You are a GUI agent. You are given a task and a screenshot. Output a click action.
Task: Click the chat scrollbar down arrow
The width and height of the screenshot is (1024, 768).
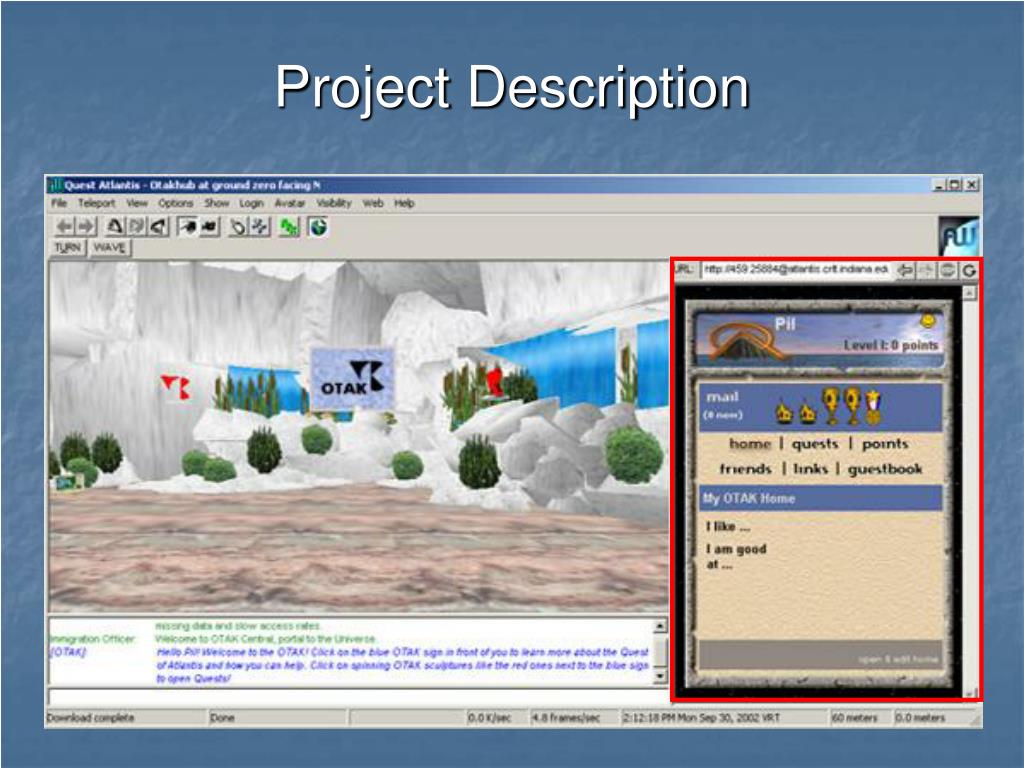pos(660,677)
